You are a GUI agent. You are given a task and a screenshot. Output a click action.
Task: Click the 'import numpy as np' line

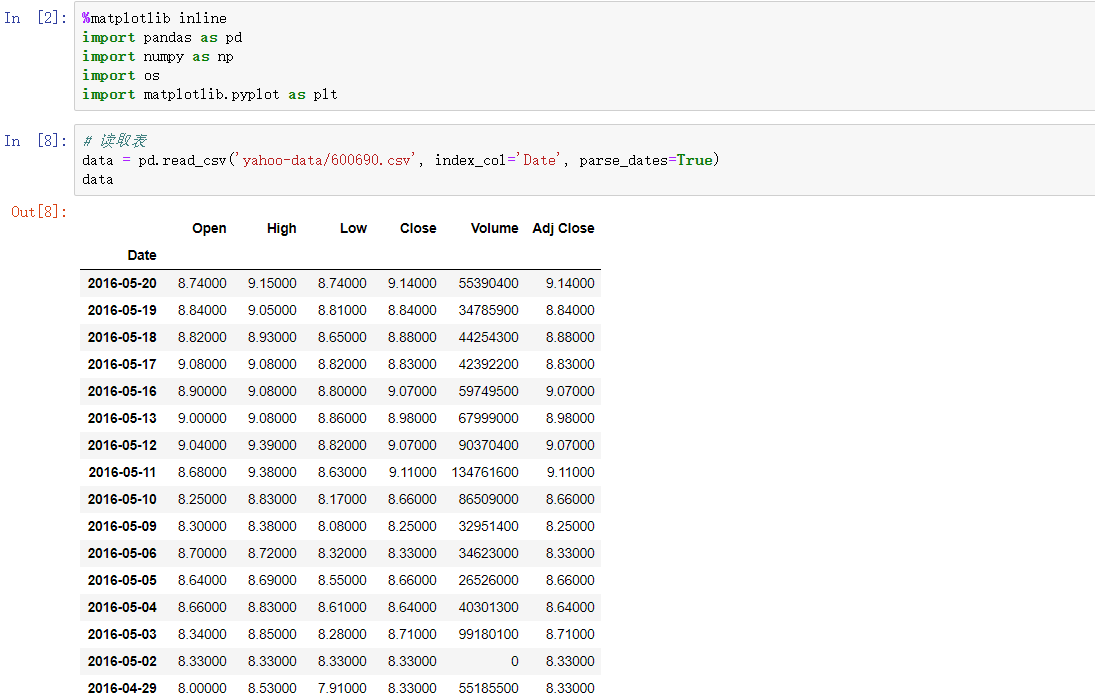(x=158, y=56)
